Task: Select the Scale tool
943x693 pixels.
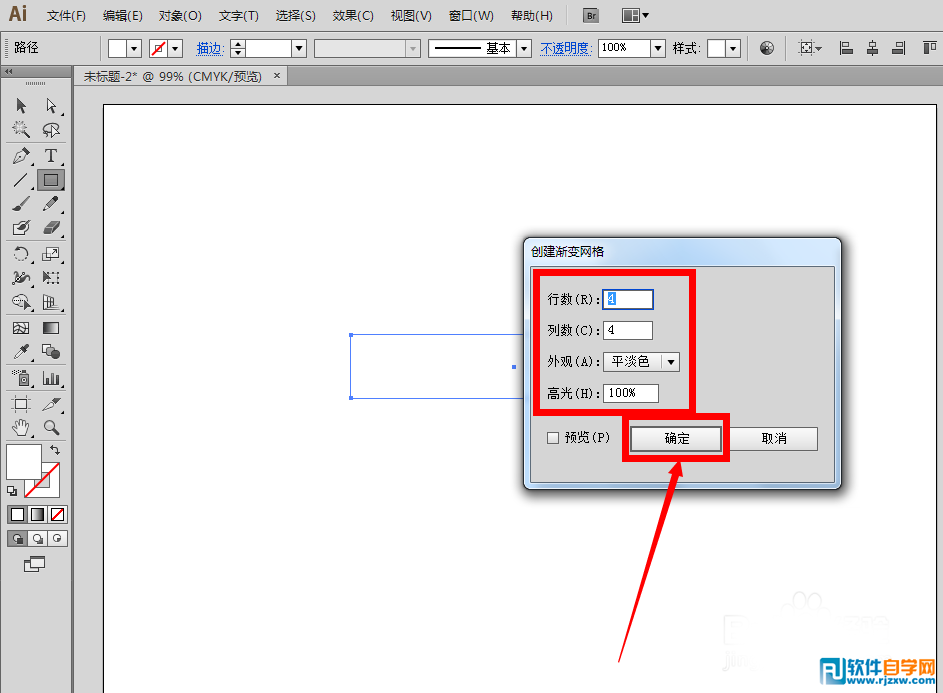Action: 51,254
